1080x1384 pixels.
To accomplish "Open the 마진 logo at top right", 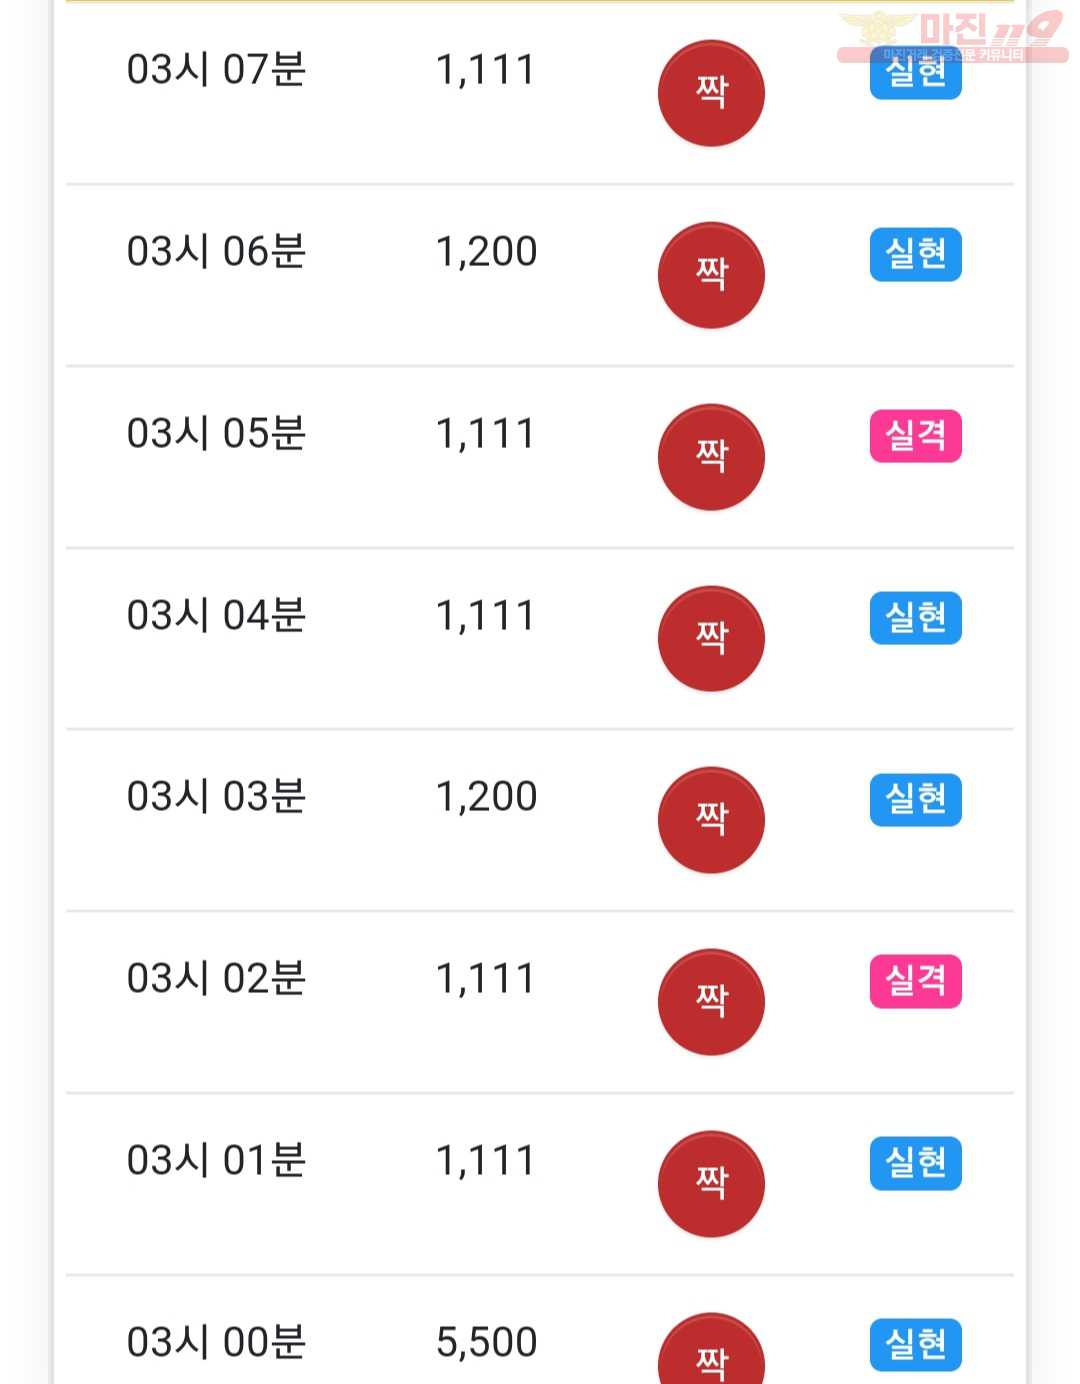I will 952,36.
